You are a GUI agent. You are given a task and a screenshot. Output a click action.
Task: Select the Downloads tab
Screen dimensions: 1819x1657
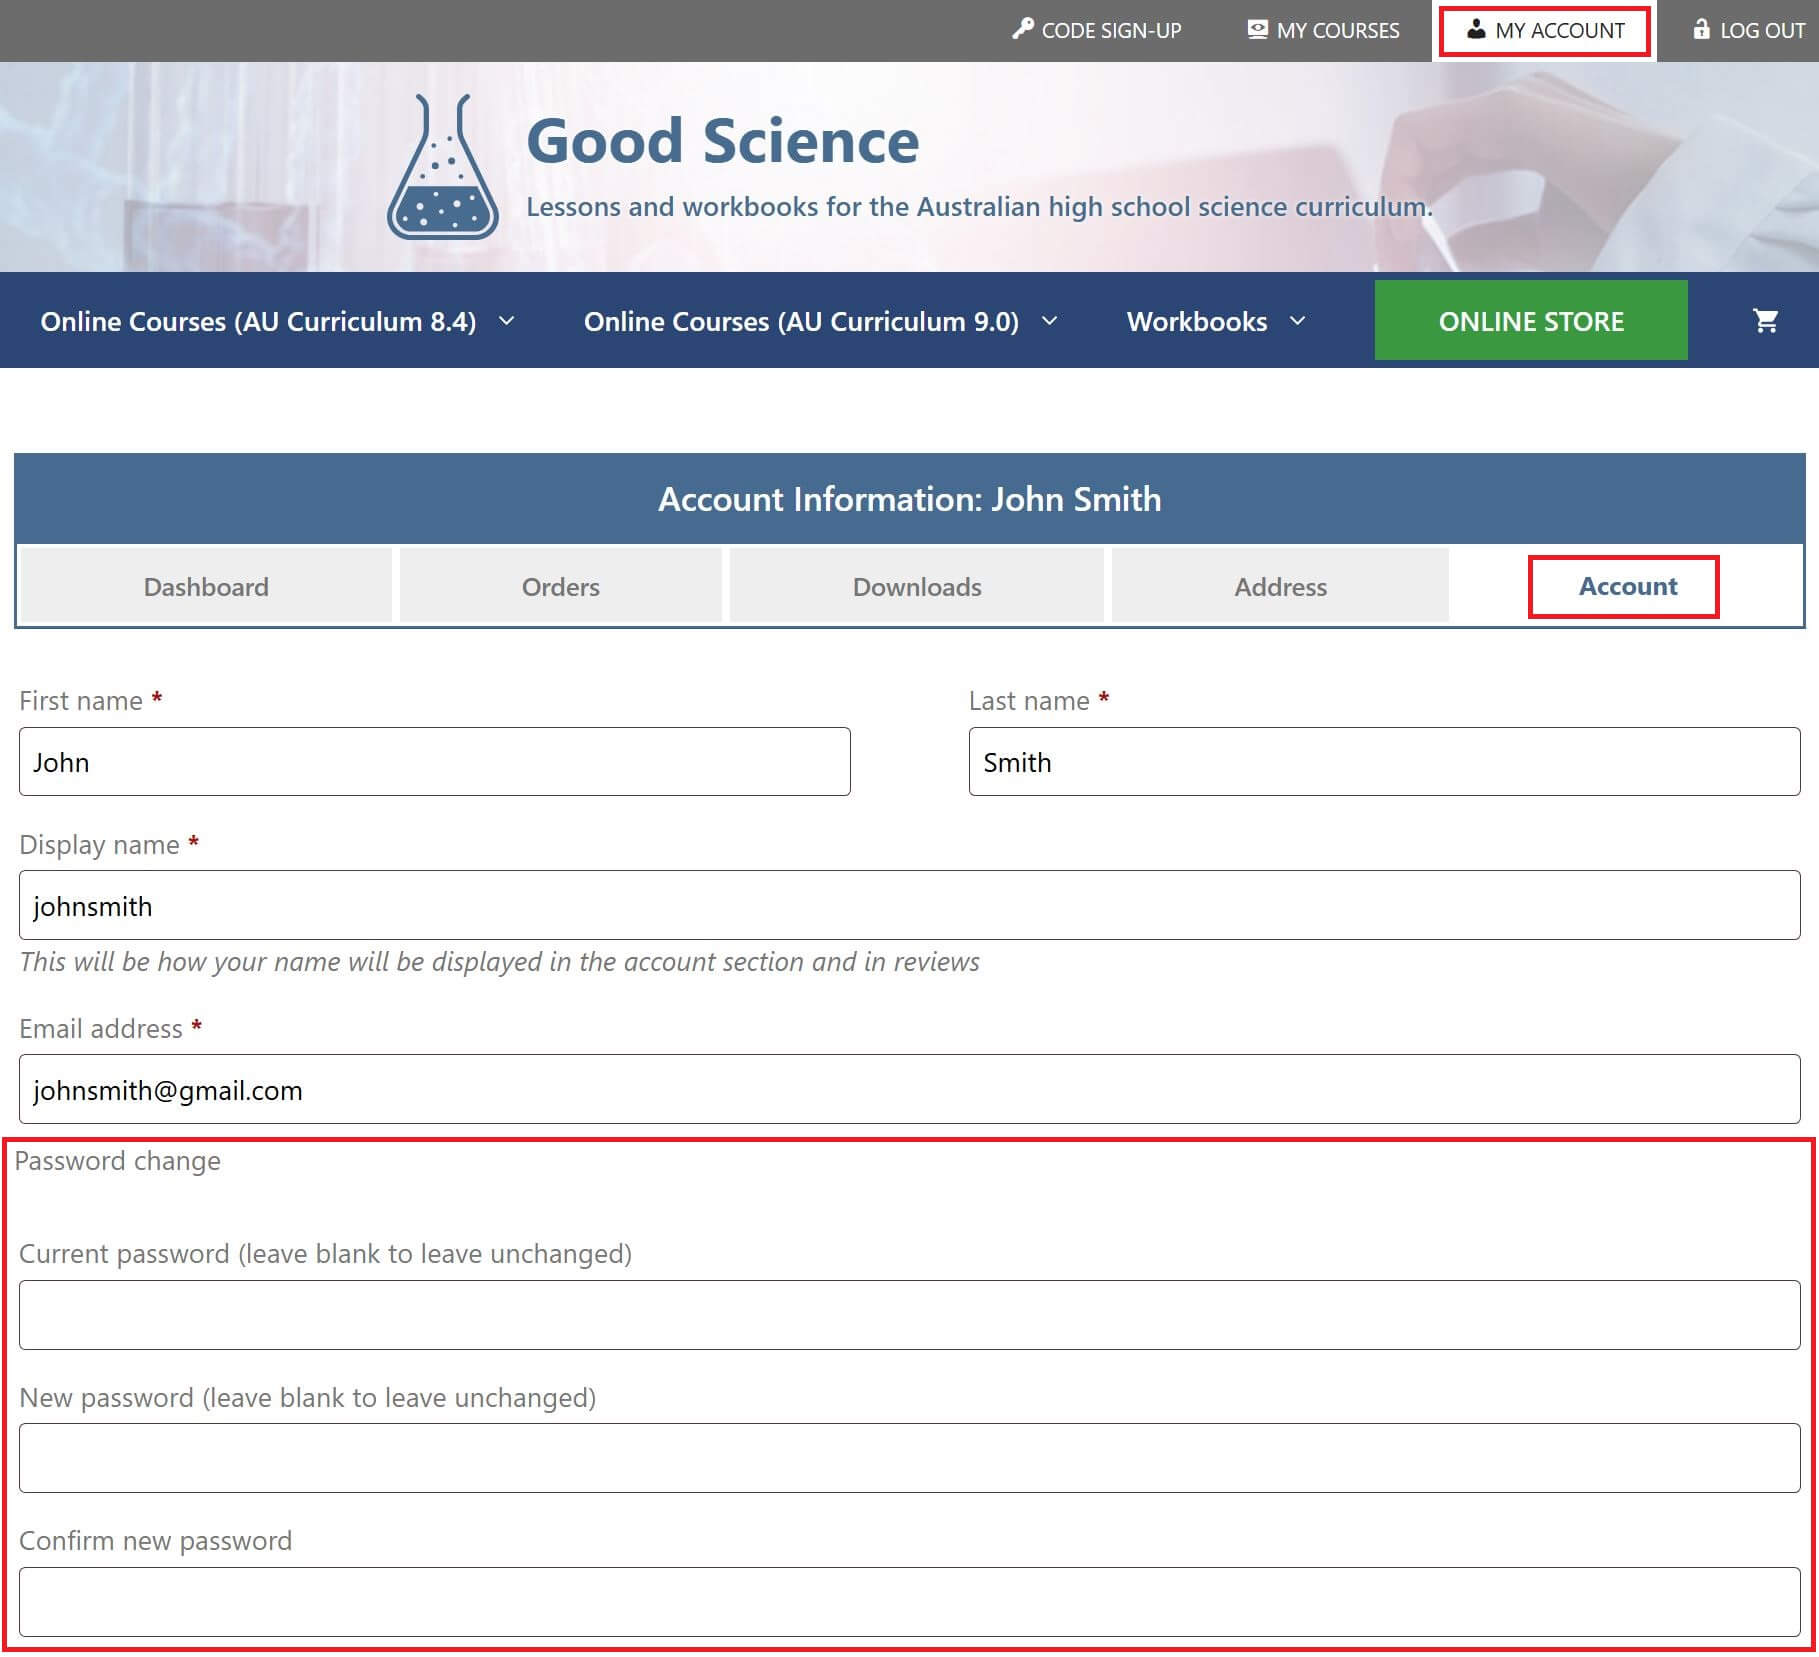(916, 586)
